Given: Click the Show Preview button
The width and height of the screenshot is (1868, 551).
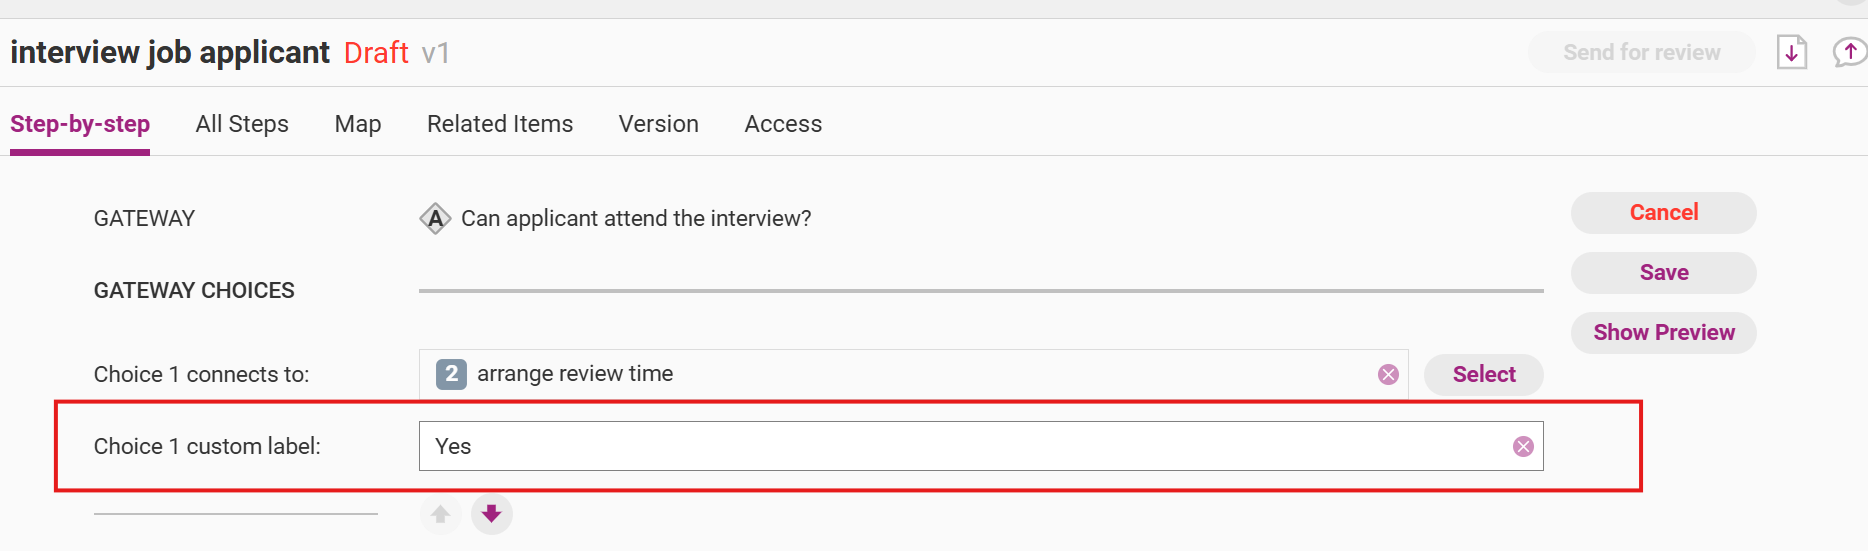Looking at the screenshot, I should tap(1663, 333).
